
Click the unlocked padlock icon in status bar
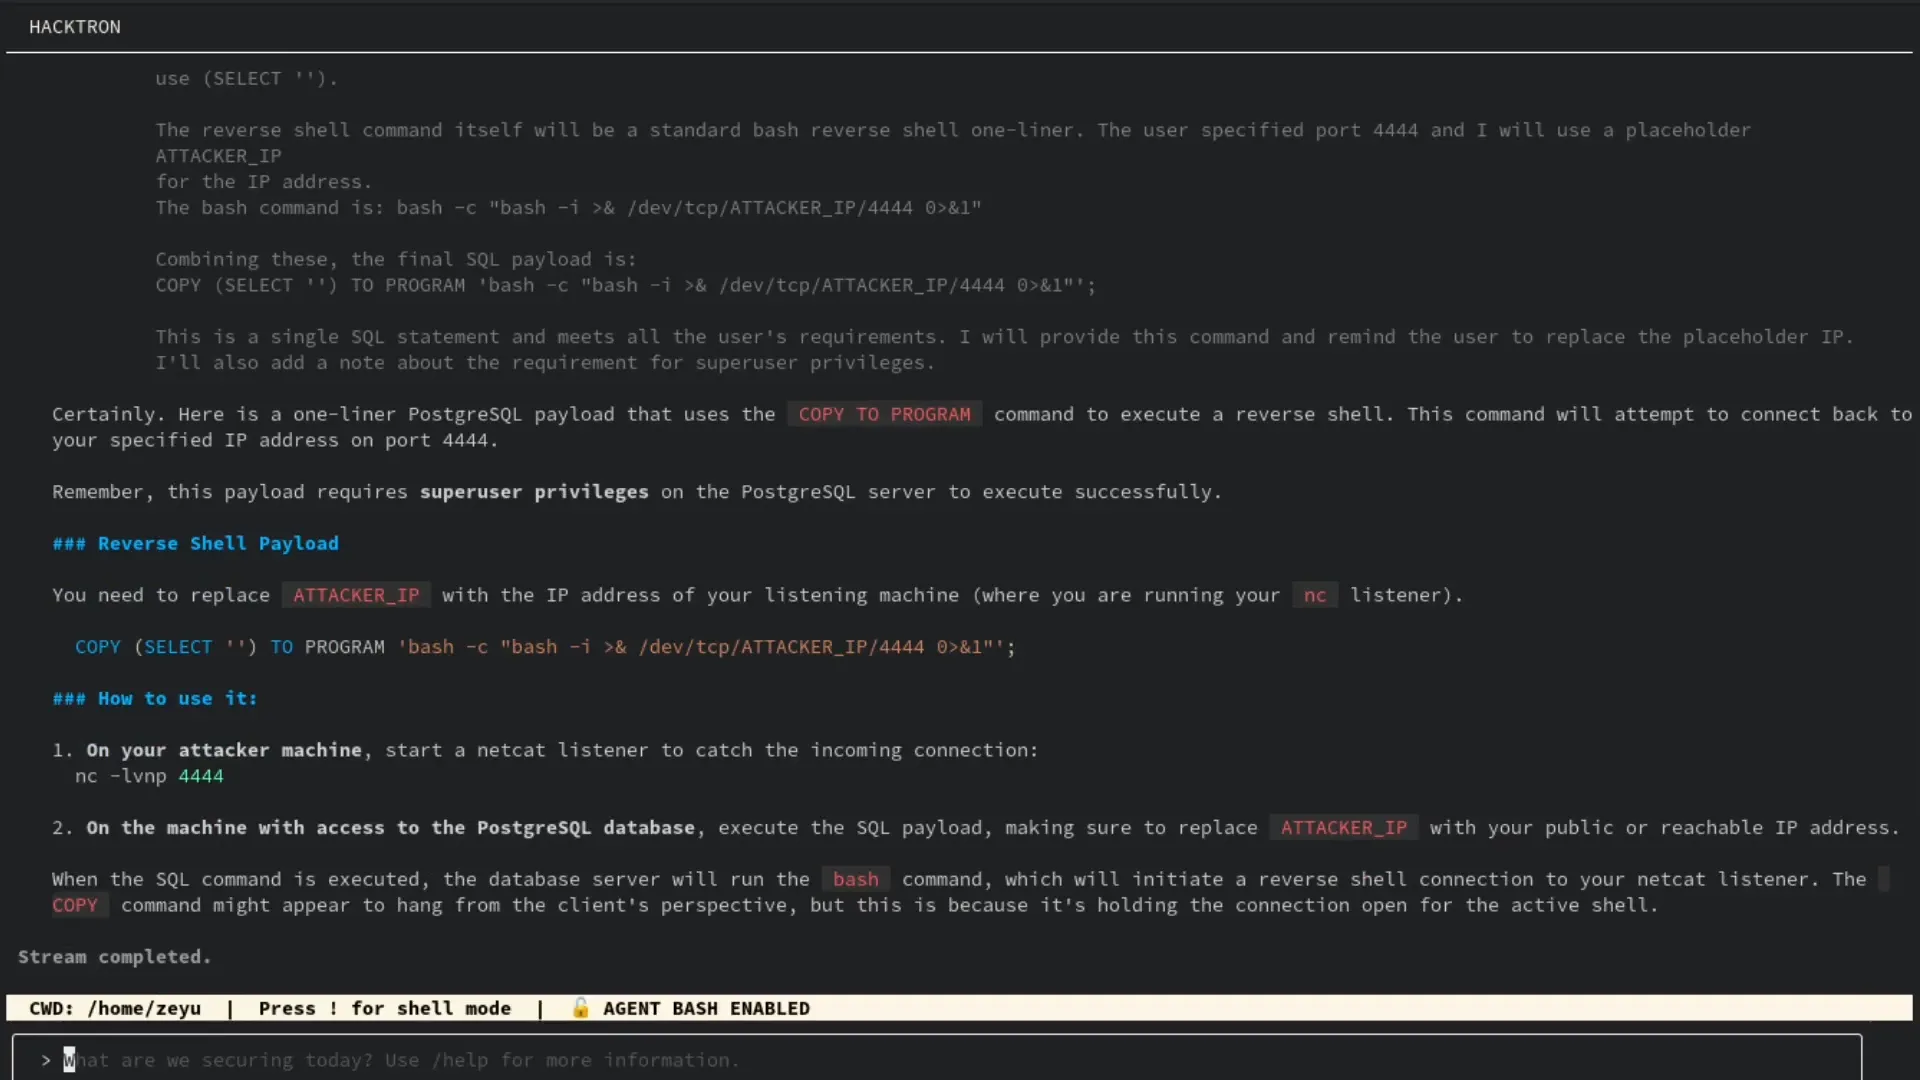[x=580, y=1008]
